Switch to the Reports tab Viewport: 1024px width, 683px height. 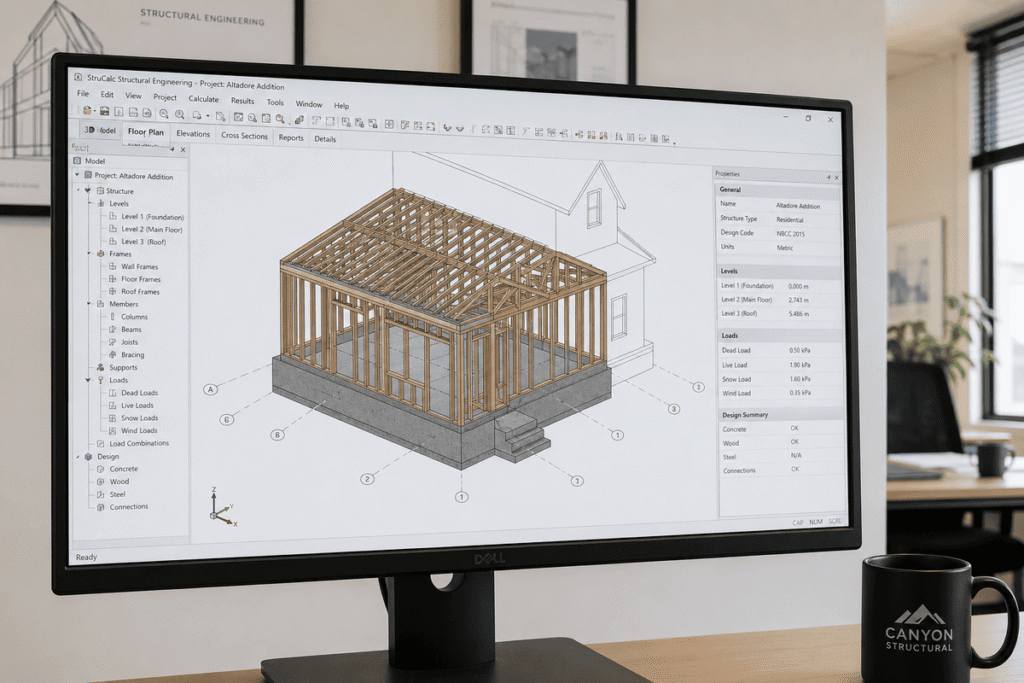291,138
